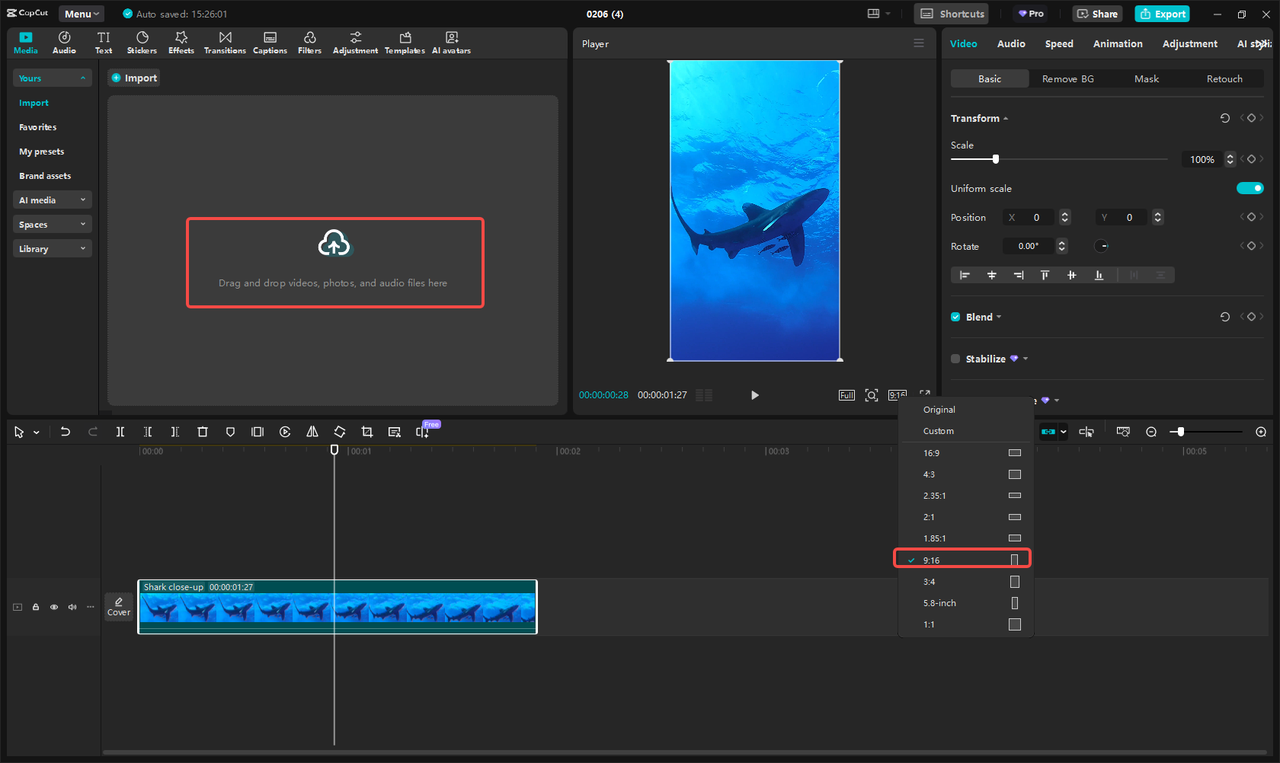The height and width of the screenshot is (763, 1280).
Task: Switch to the Remove BG tab
Action: pyautogui.click(x=1067, y=78)
